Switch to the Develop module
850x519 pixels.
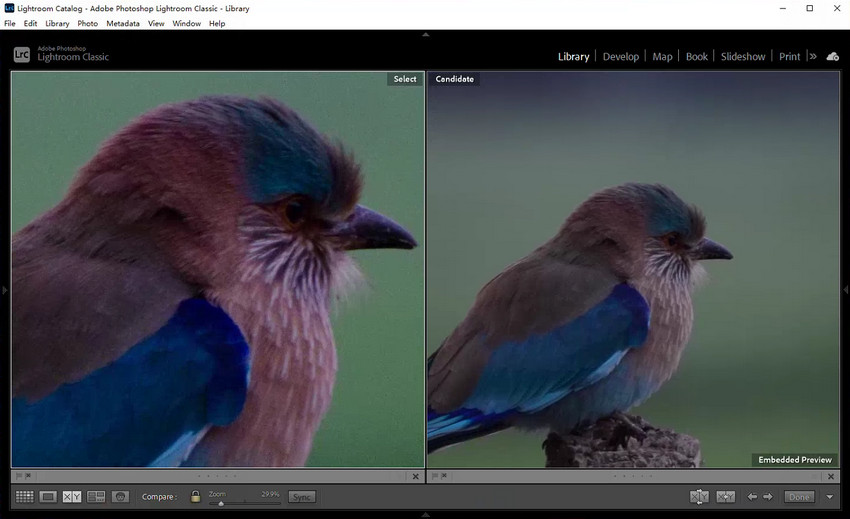coord(621,56)
